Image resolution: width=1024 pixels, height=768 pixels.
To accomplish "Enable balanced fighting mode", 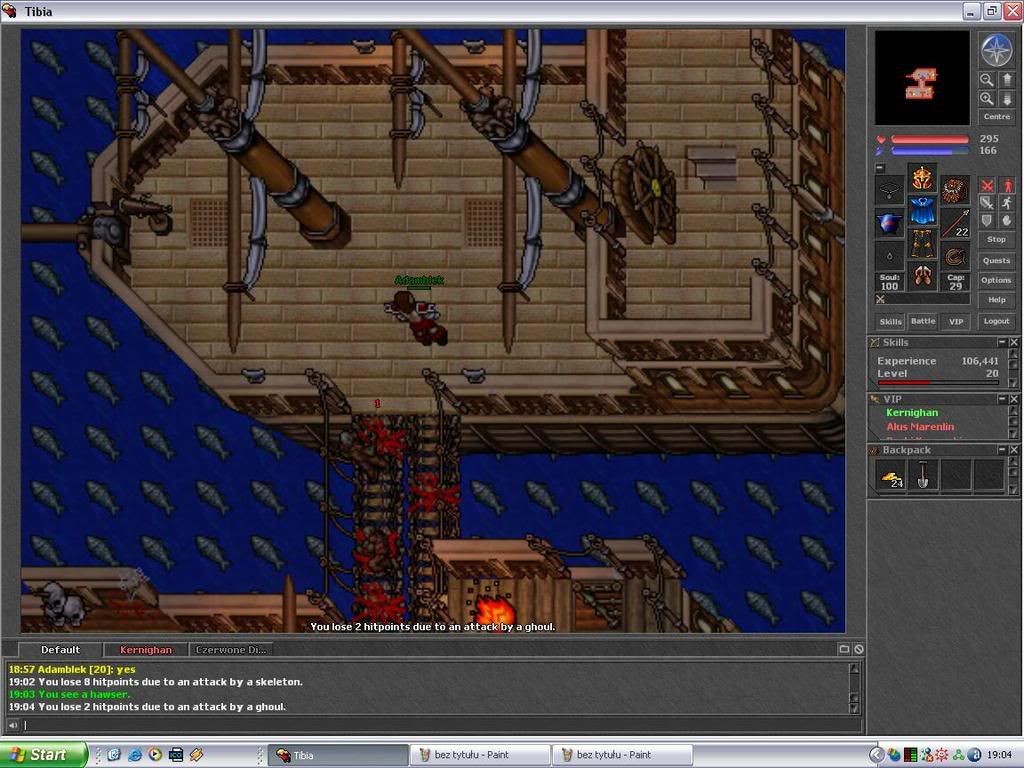I will tap(987, 203).
